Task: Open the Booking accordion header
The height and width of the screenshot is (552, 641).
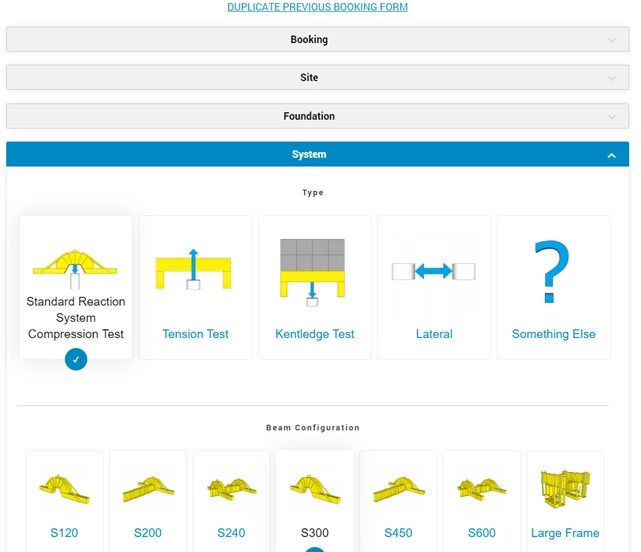Action: pos(309,40)
